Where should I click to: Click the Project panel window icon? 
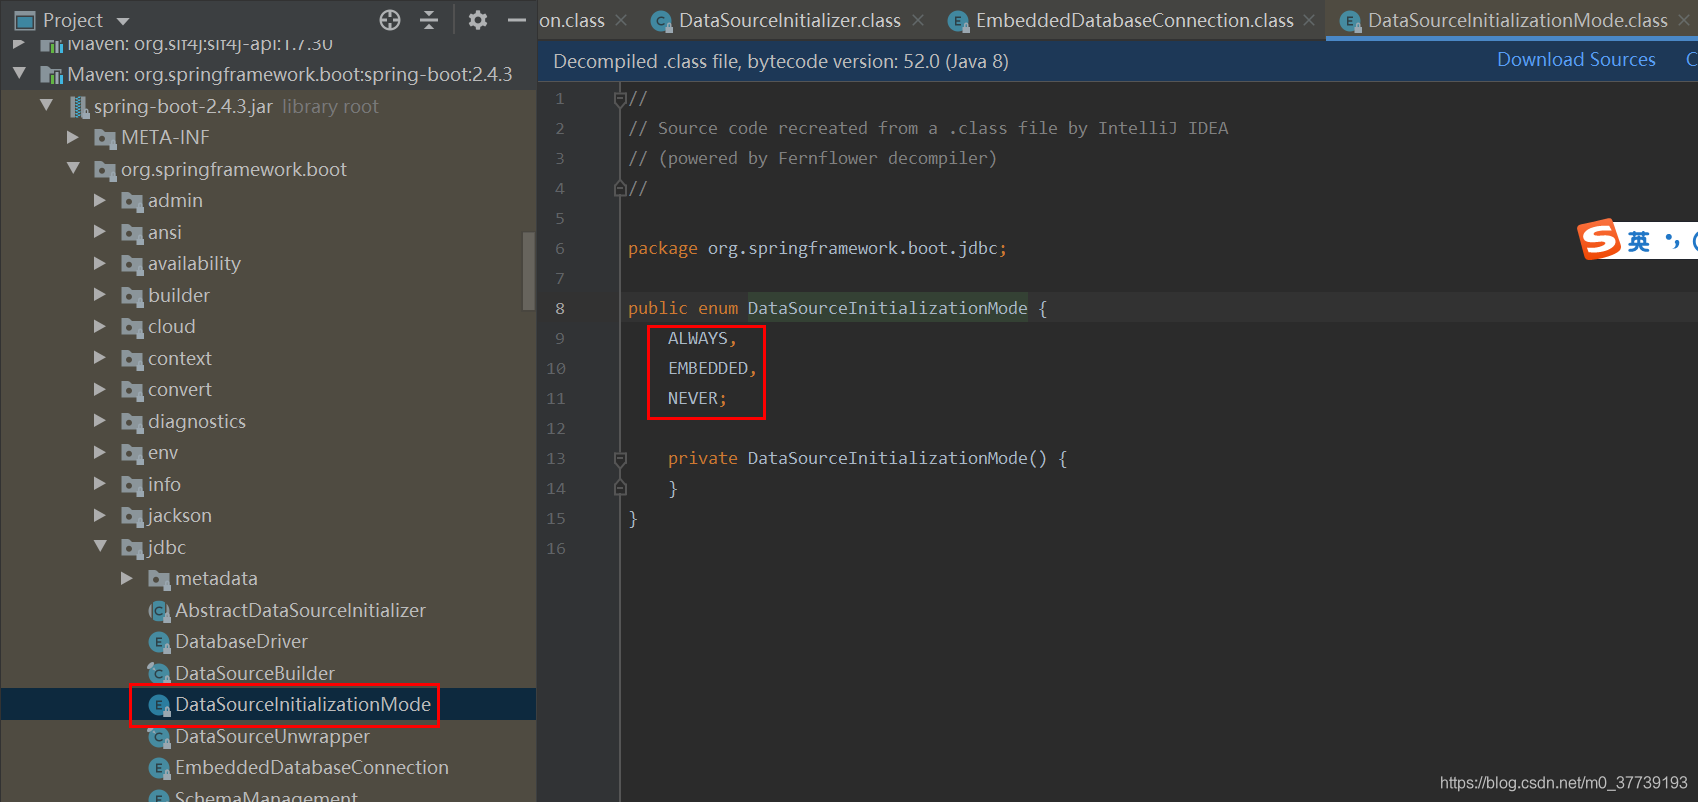click(25, 21)
